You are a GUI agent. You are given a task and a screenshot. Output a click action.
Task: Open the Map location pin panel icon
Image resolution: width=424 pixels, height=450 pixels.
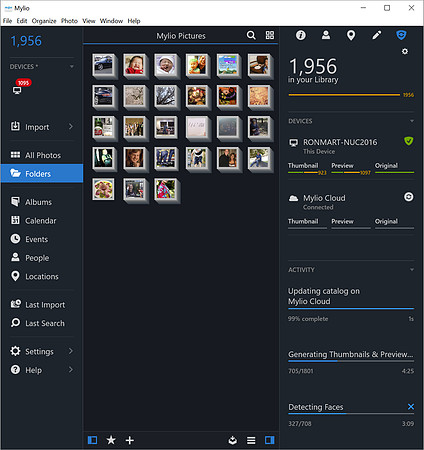coord(351,35)
